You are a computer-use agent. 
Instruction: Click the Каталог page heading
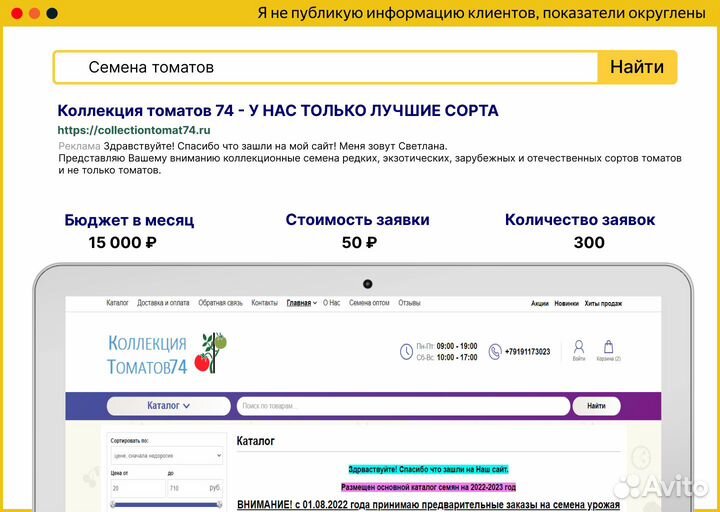(255, 441)
